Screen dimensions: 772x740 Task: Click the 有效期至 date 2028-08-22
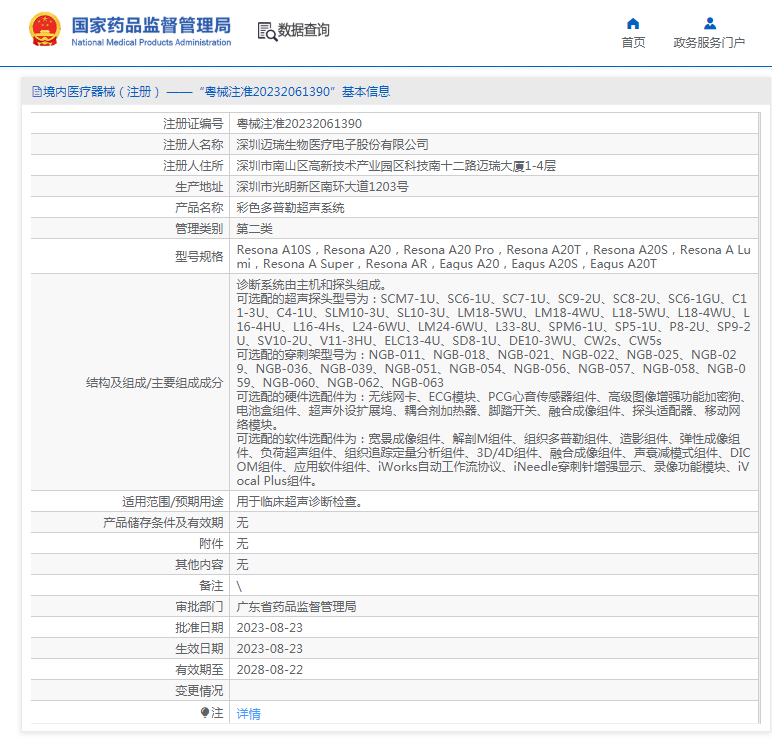(269, 670)
